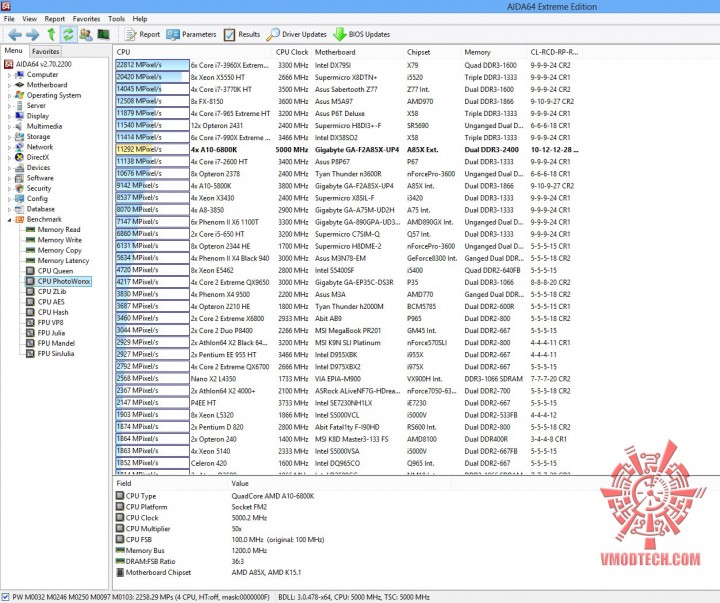Select the CPU Queen benchmark icon
The height and width of the screenshot is (603, 720).
[30, 271]
